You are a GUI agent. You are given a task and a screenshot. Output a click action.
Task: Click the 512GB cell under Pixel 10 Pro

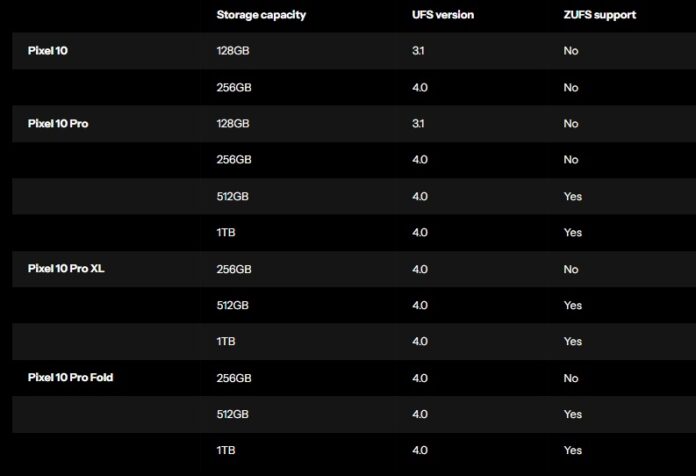click(x=233, y=196)
